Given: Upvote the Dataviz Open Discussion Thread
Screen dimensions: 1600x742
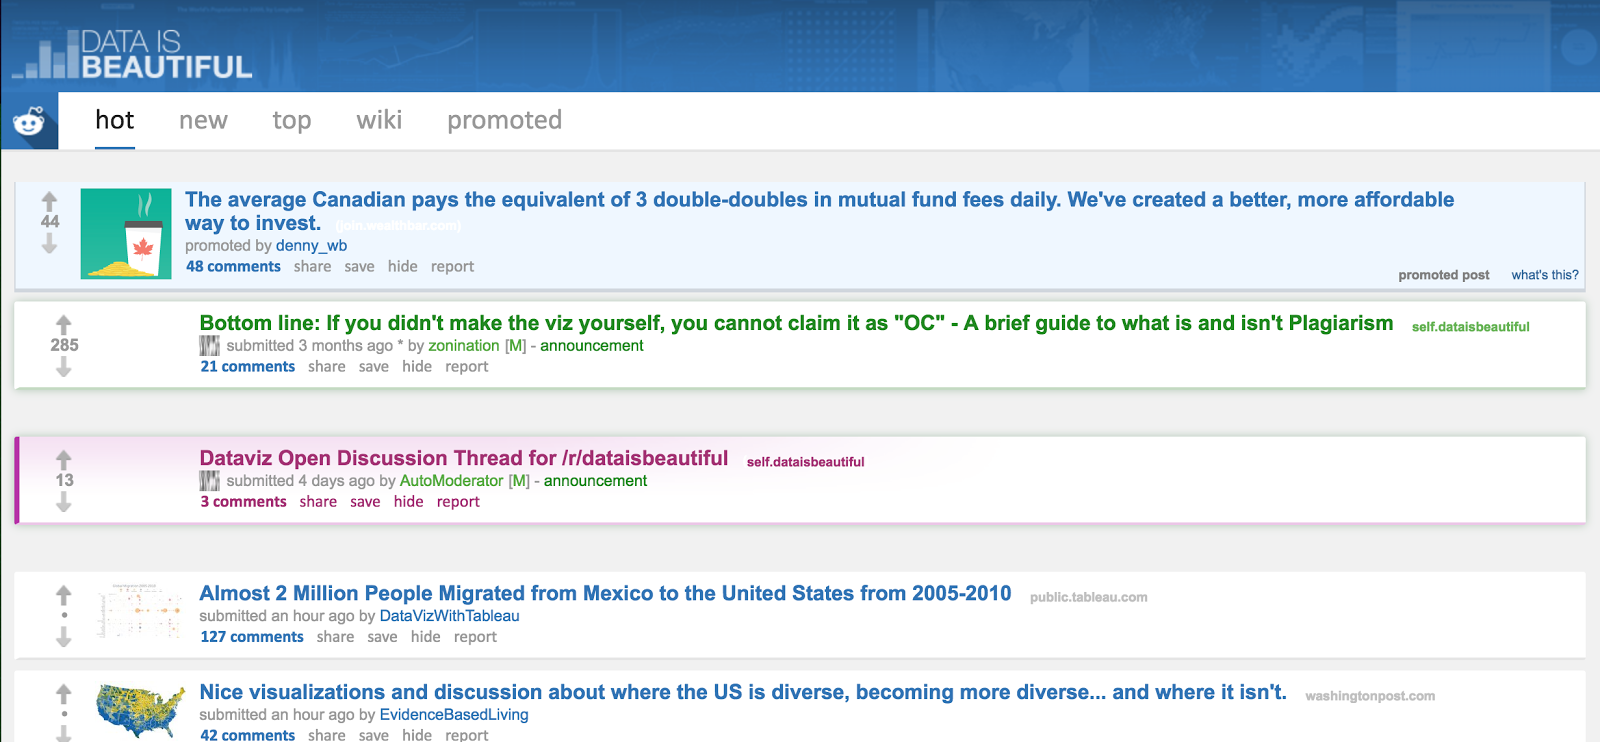Looking at the screenshot, I should [64, 460].
